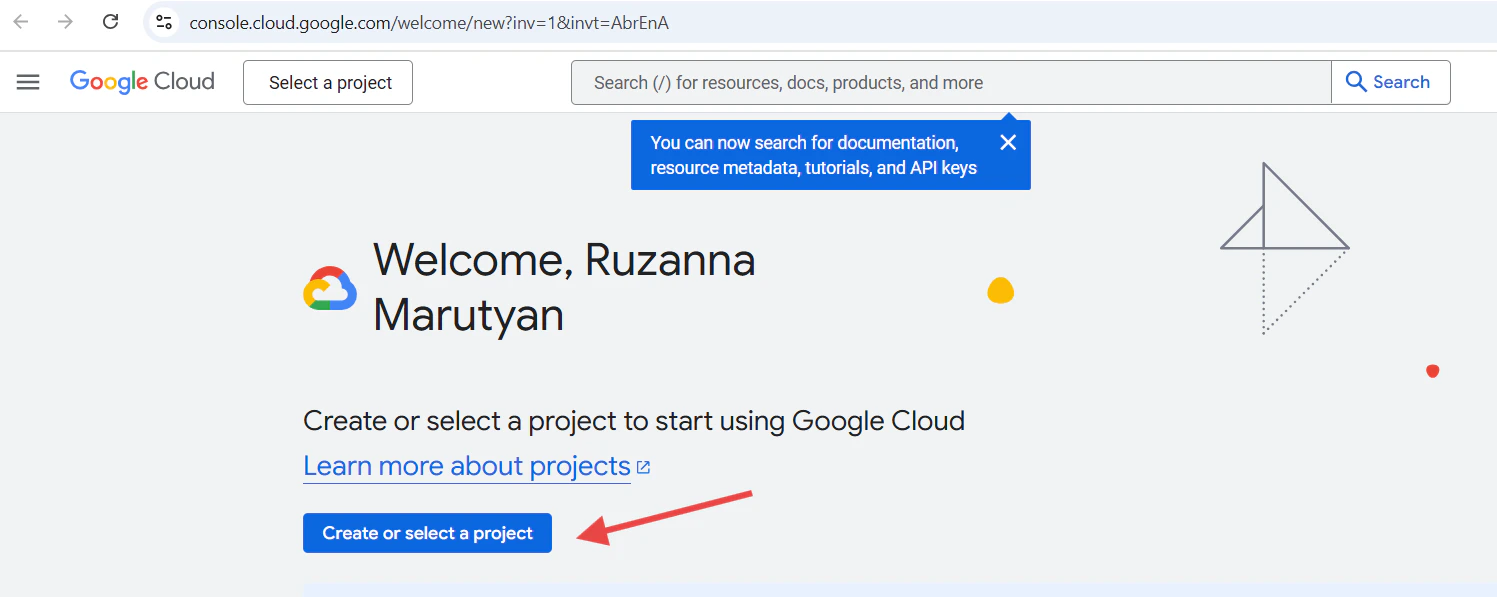Reload the current page

coord(110,22)
